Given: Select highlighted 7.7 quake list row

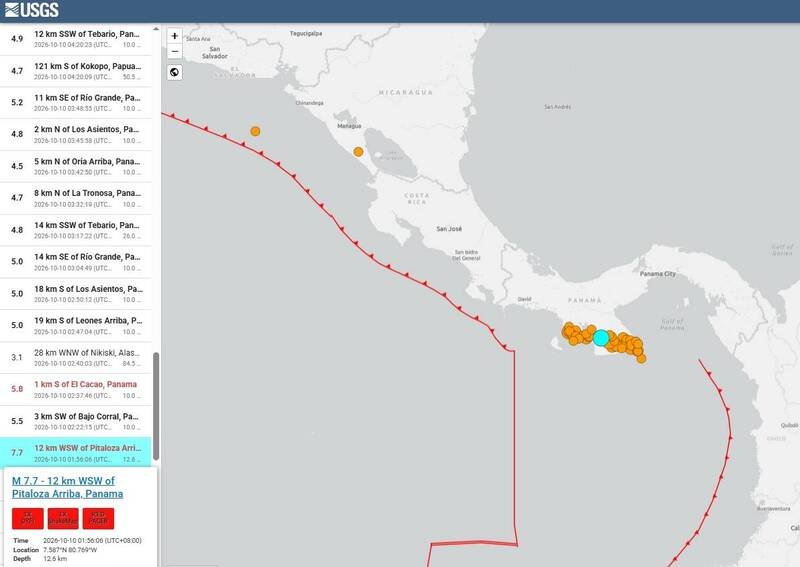Looking at the screenshot, I should click(x=76, y=453).
